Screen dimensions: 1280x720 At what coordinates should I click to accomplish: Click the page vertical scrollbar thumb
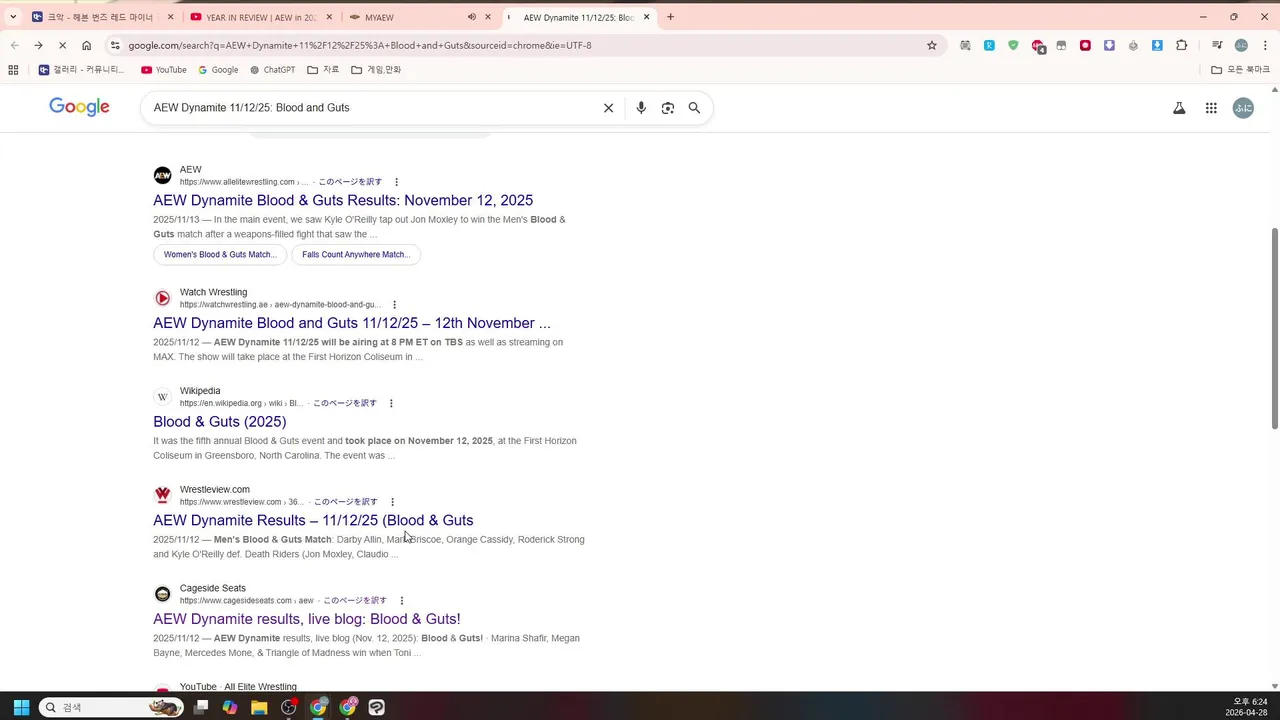1274,329
